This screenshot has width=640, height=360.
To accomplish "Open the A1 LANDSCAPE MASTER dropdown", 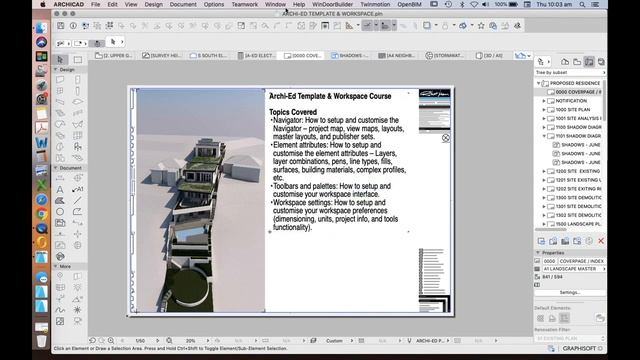I will coord(574,269).
